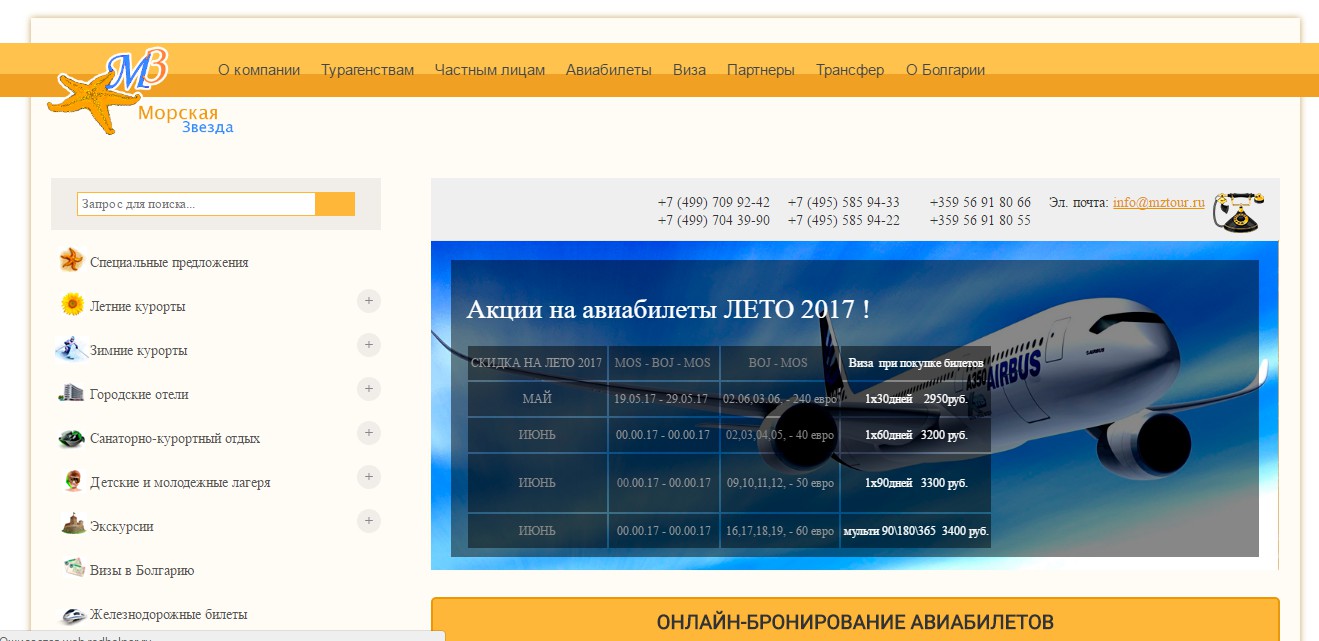The height and width of the screenshot is (641, 1319).
Task: Open the Виза menu item
Action: point(689,70)
